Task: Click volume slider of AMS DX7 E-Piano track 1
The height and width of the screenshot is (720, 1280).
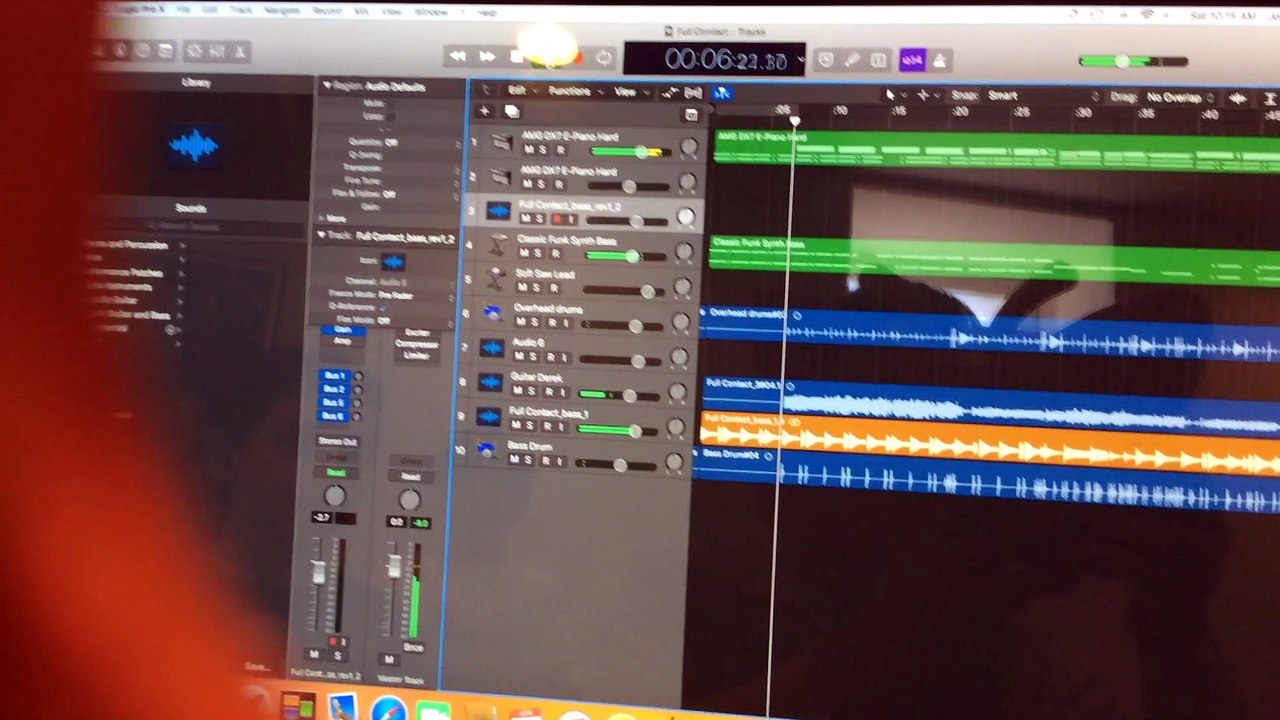Action: [x=632, y=151]
